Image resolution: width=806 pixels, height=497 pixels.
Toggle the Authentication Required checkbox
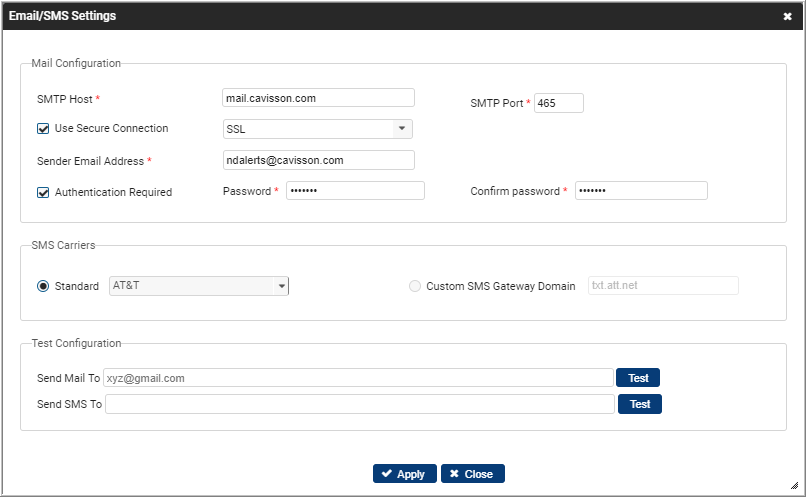pos(43,192)
